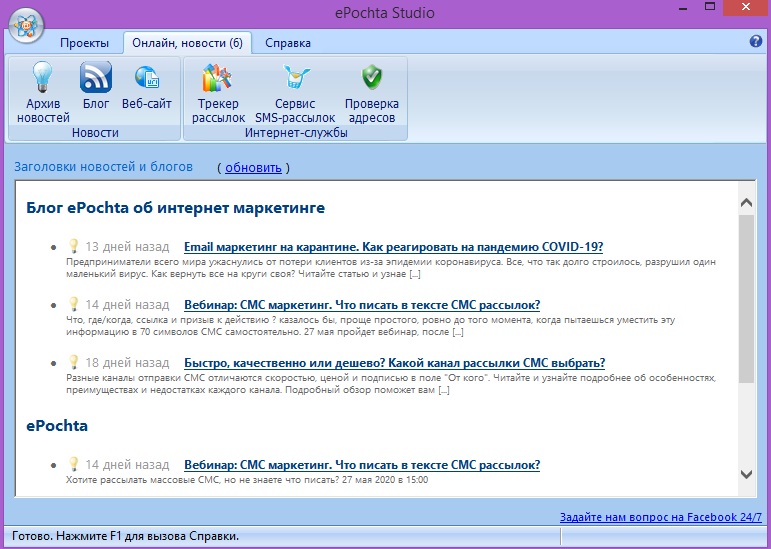
Task: Open Быстро, качественно или дешево article link
Action: (394, 363)
